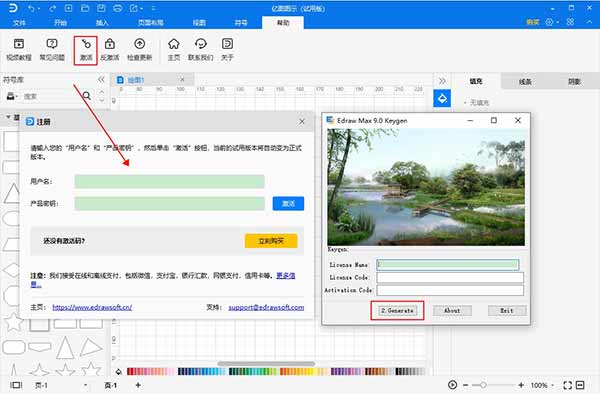Click the Activation Code field in Keygen
Viewport: 600px width, 394px height.
coord(450,290)
